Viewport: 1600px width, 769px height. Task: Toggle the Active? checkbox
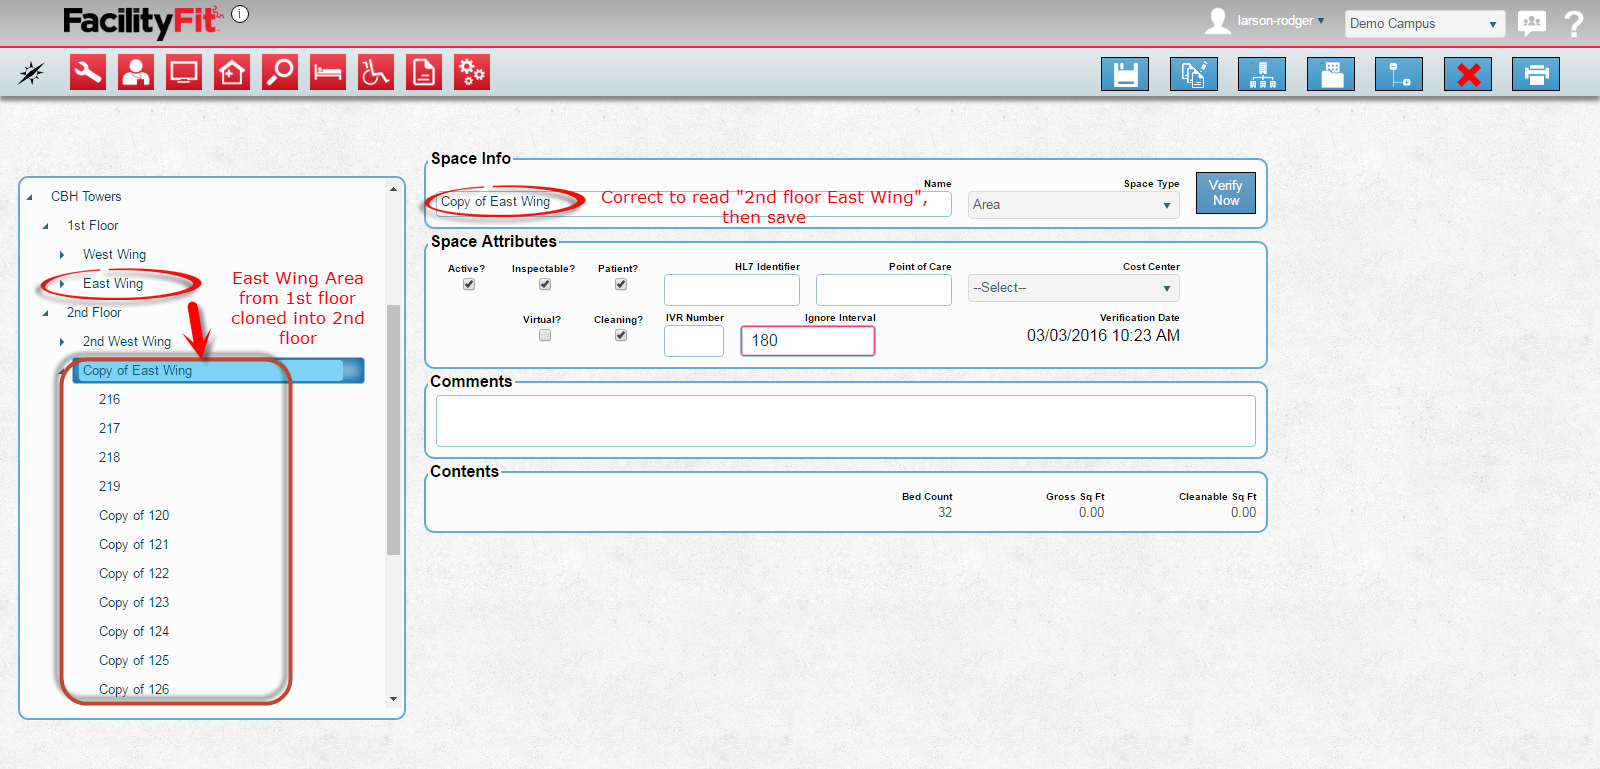tap(469, 285)
